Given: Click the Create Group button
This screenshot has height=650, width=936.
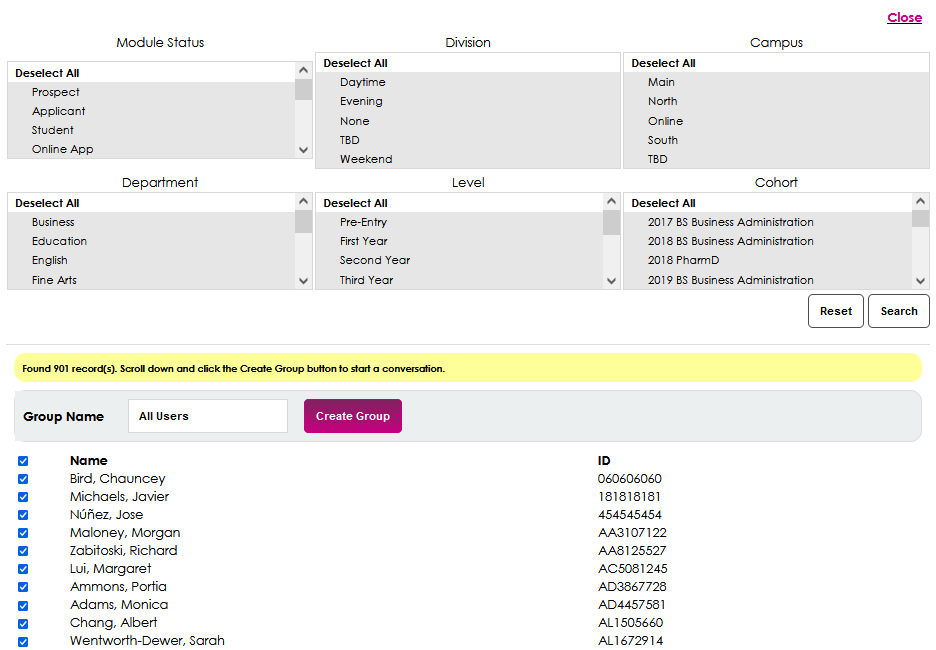Looking at the screenshot, I should (352, 416).
